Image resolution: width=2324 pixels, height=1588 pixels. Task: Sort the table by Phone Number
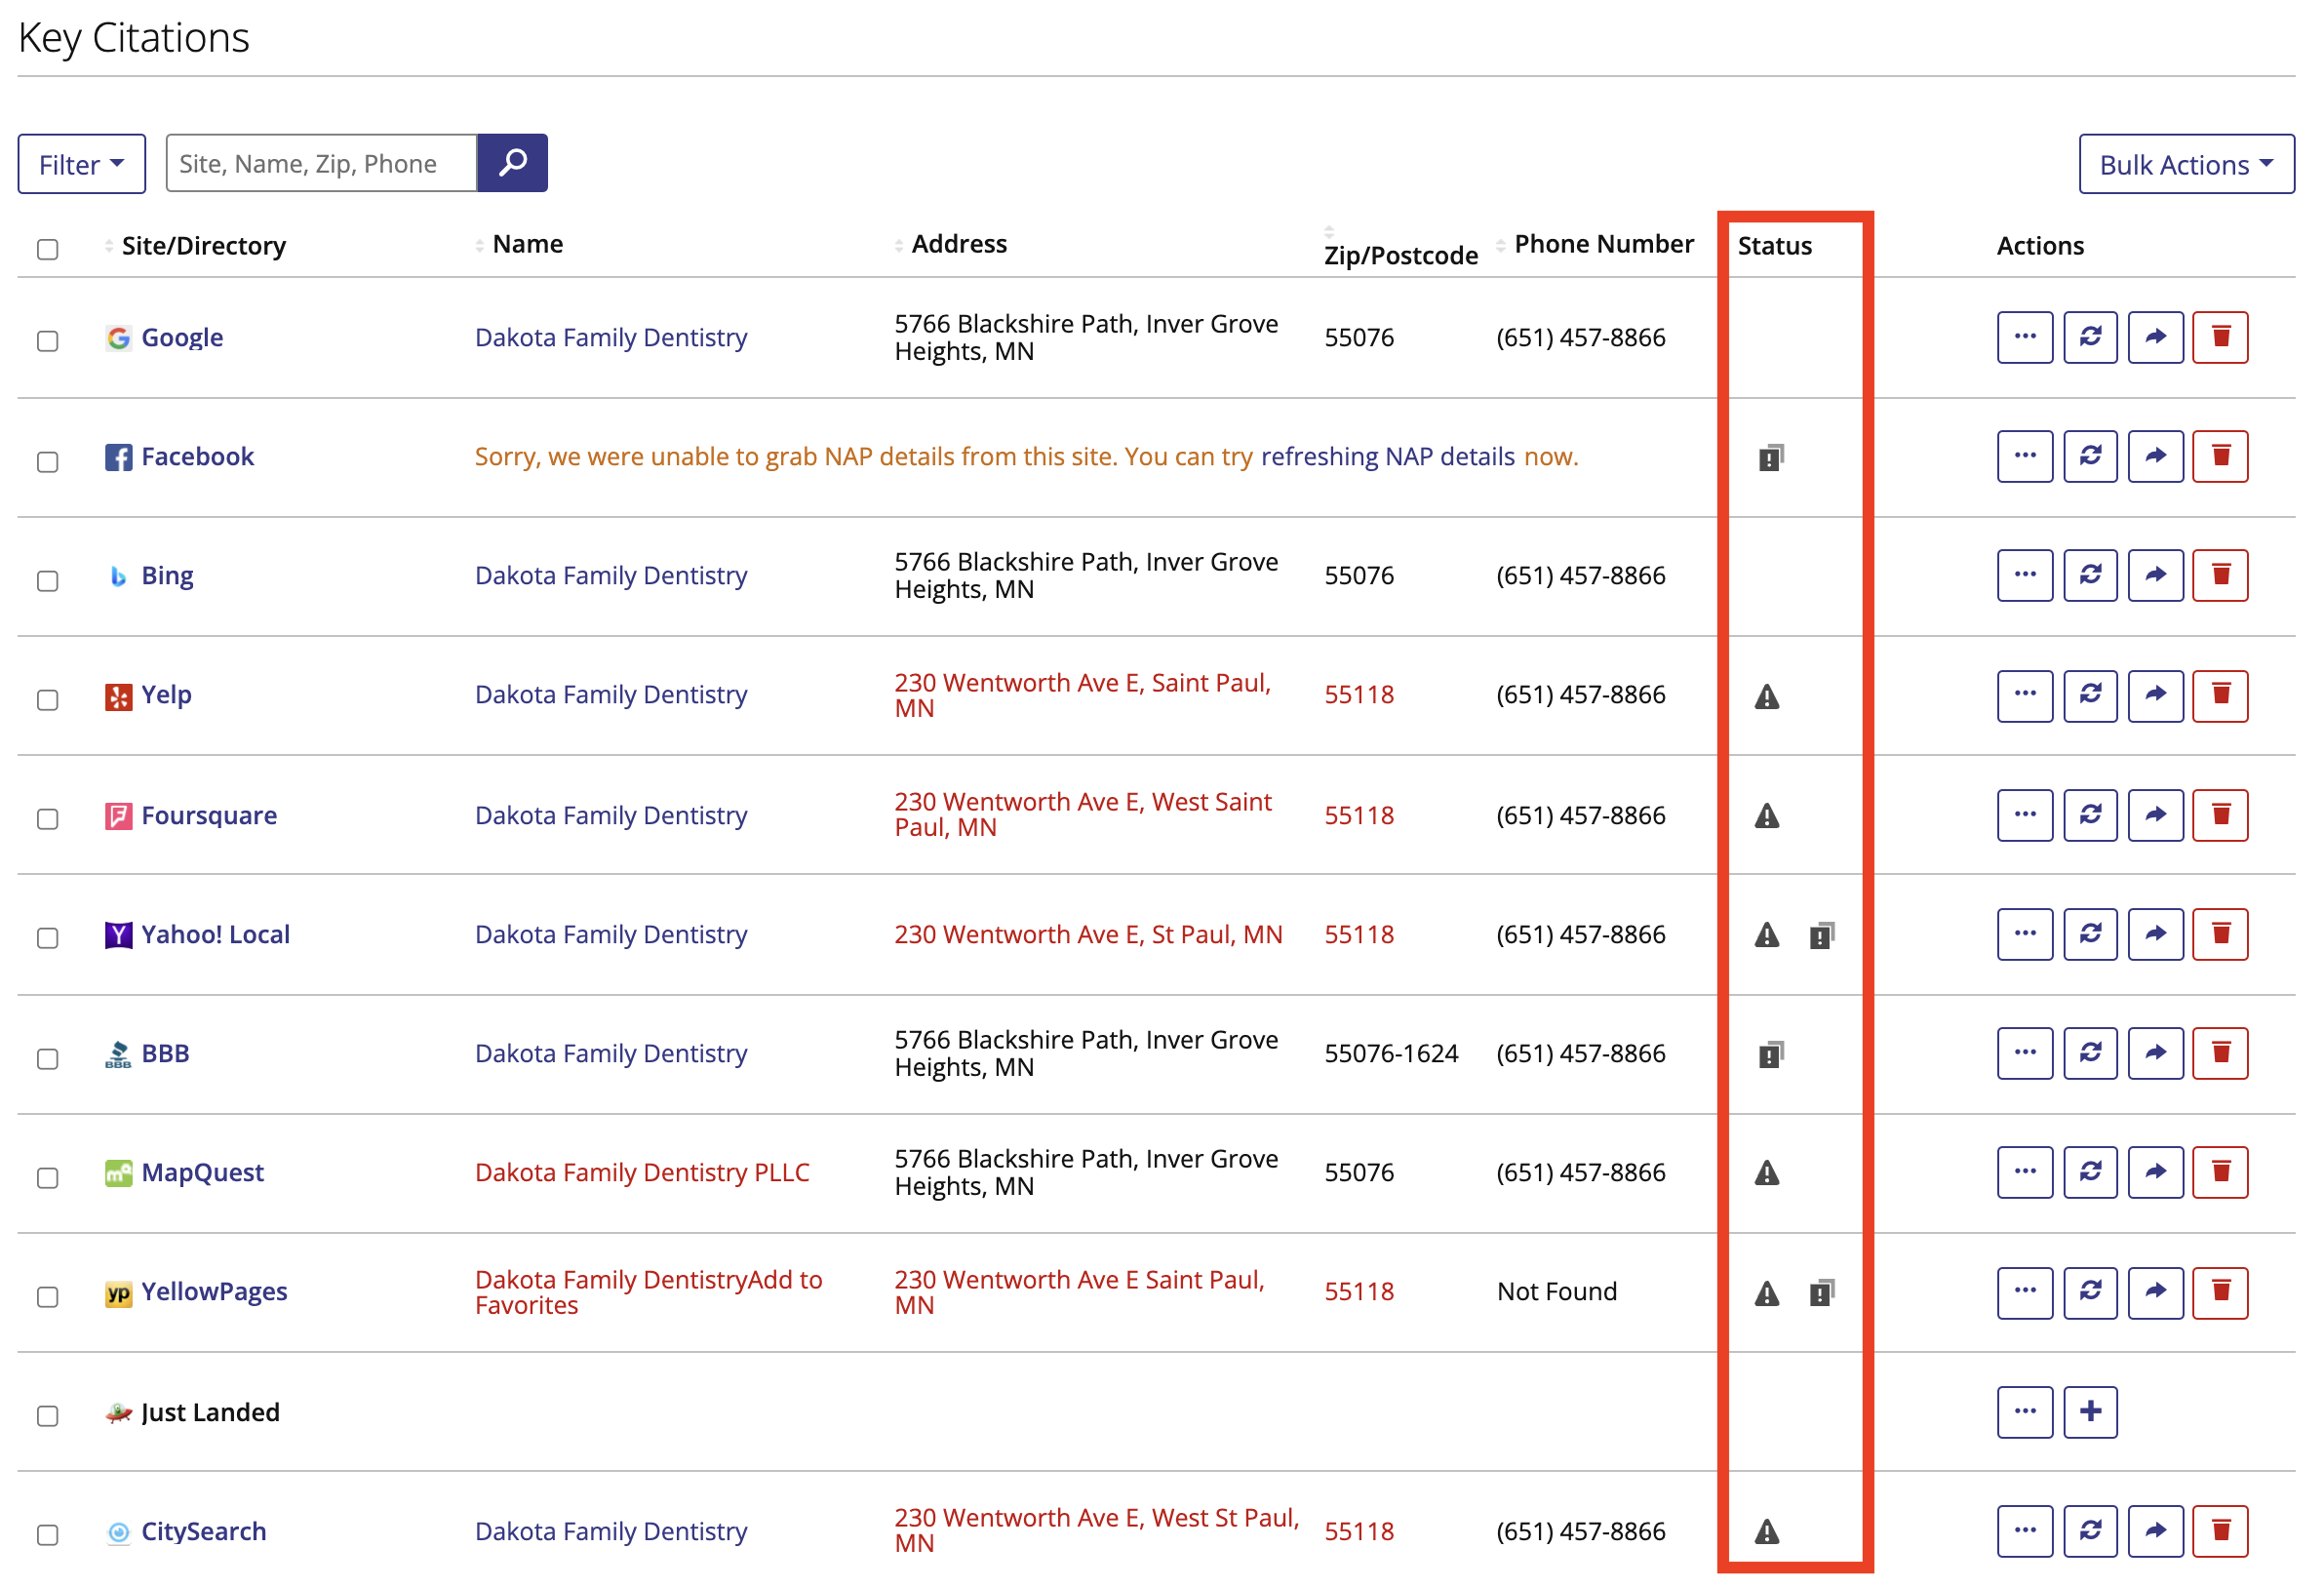(1501, 243)
